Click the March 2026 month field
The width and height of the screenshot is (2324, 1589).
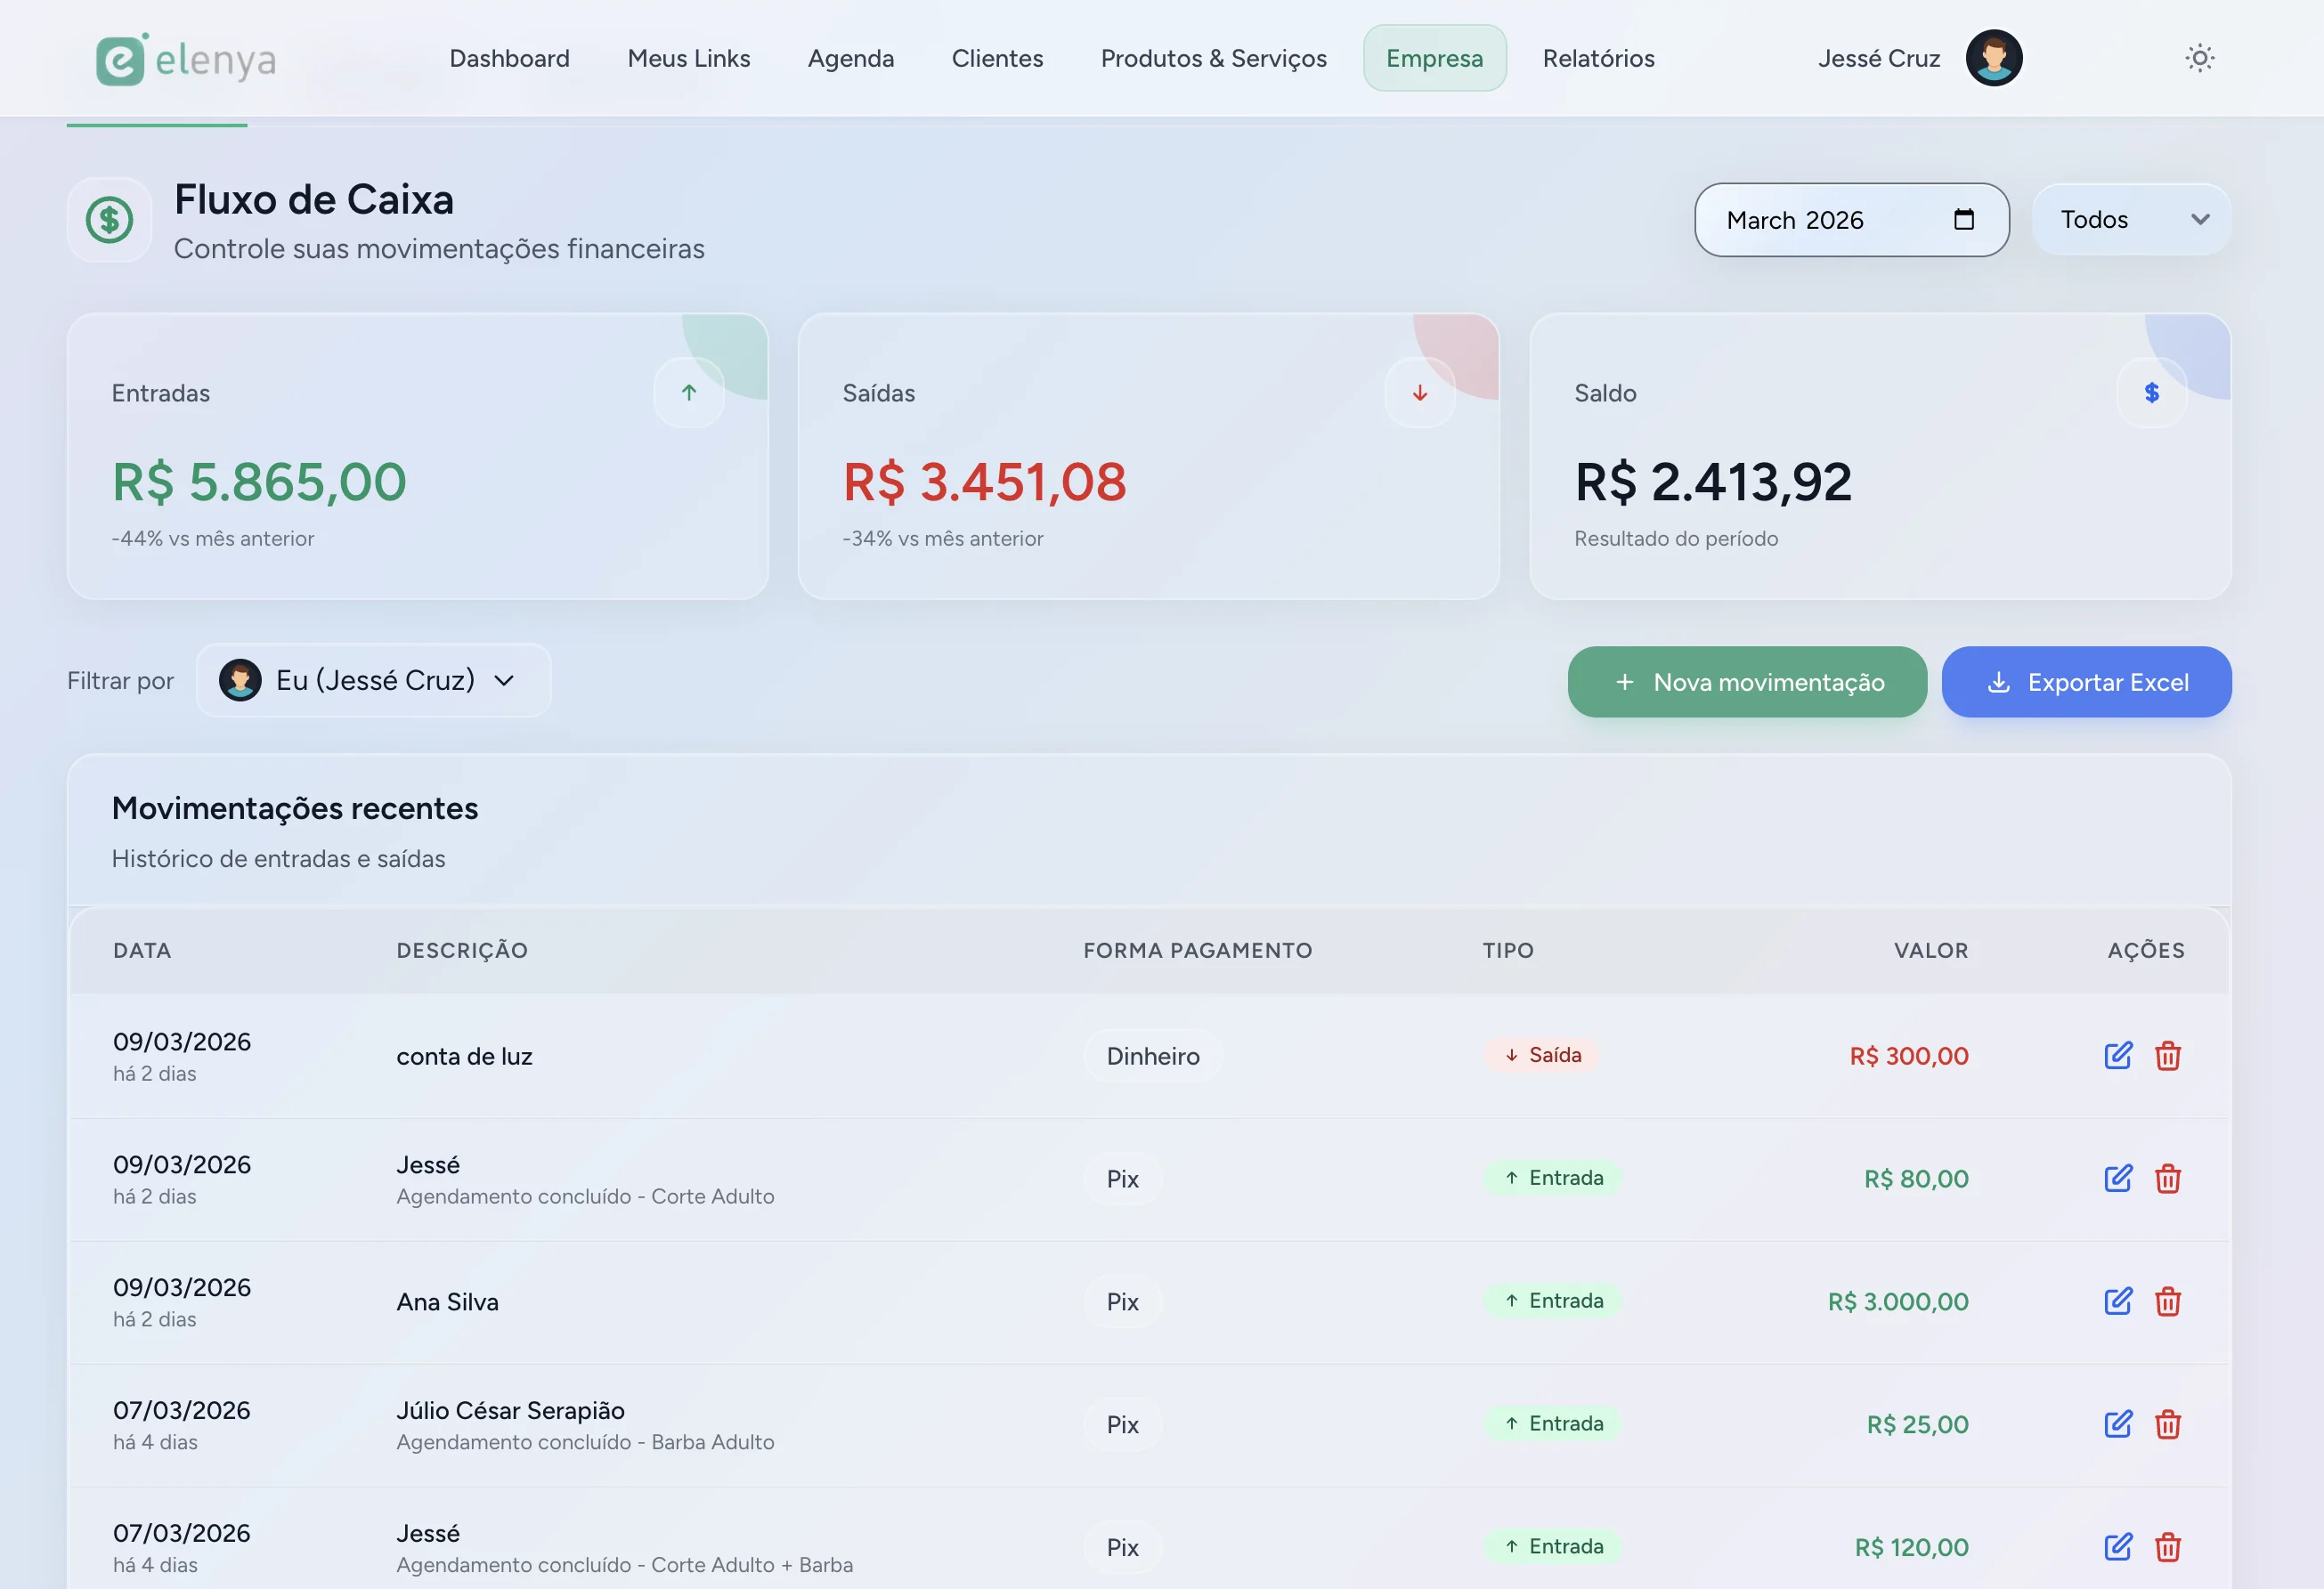1851,219
